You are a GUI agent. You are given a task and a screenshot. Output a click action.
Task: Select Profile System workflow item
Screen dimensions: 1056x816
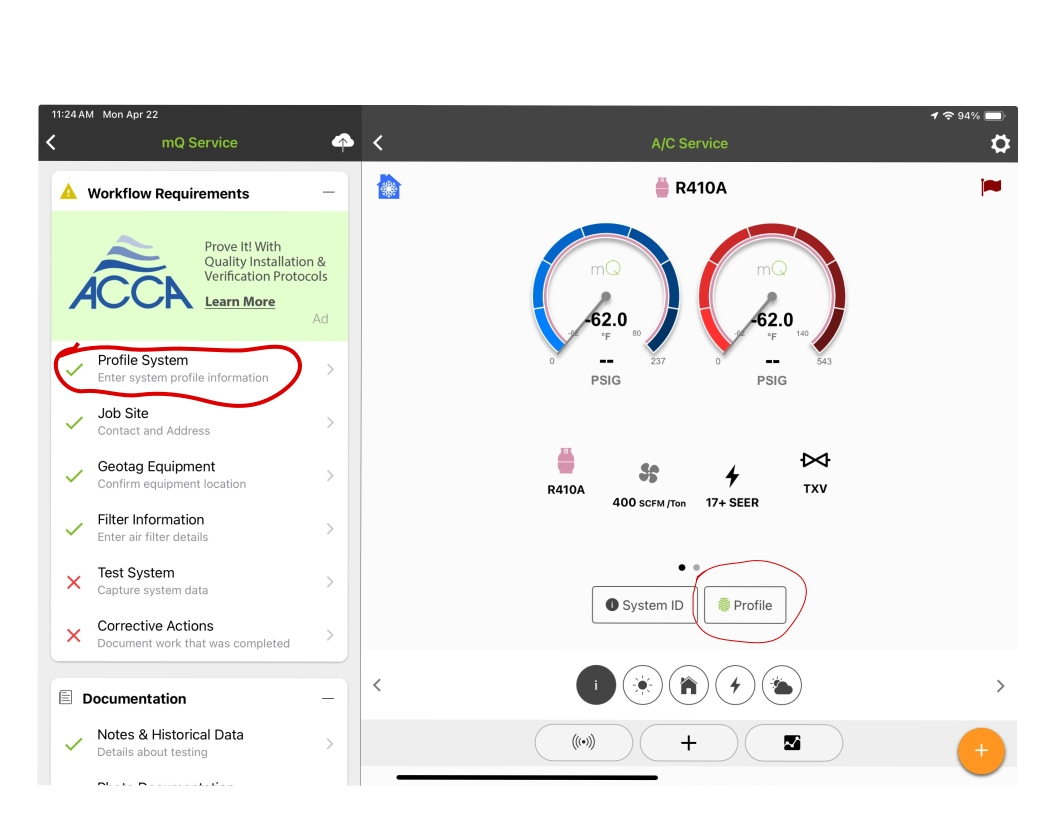point(199,369)
